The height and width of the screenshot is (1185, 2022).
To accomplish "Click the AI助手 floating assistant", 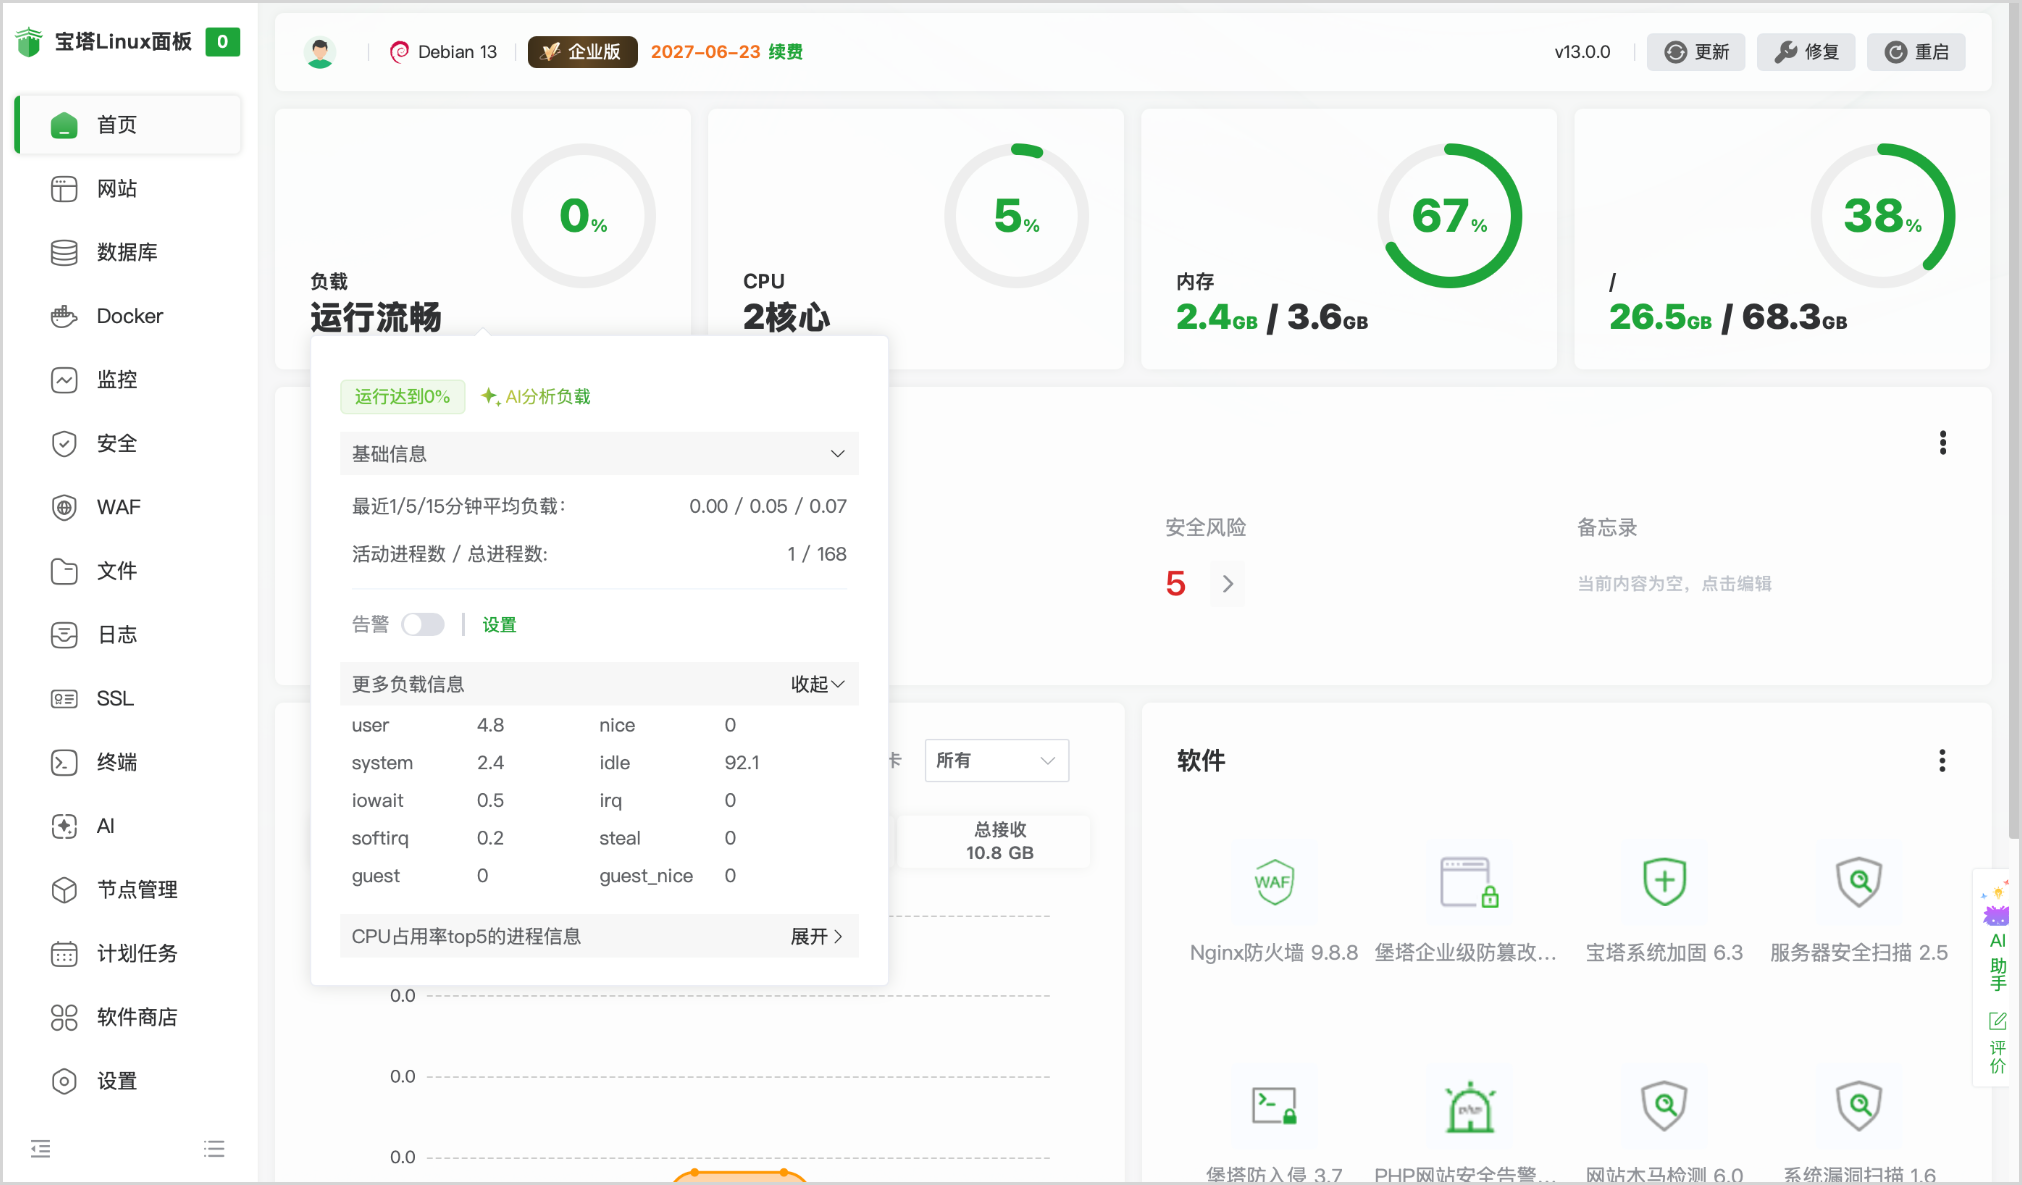I will 1997,936.
